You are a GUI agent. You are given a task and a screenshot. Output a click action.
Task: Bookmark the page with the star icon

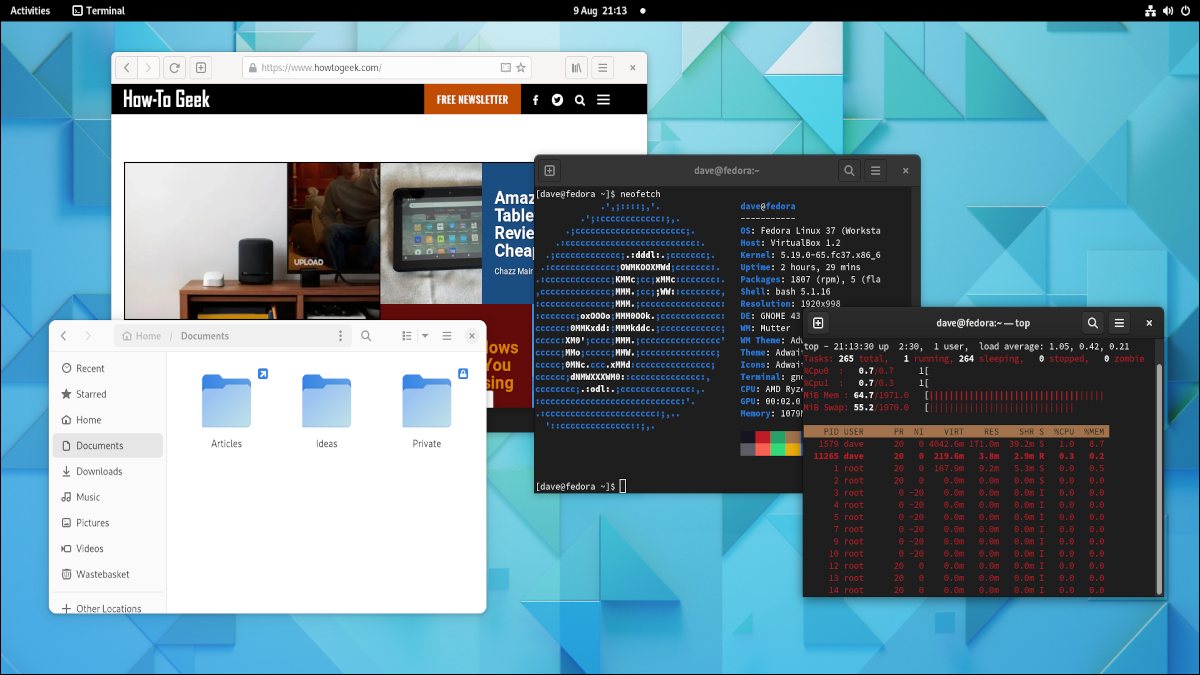[x=521, y=68]
